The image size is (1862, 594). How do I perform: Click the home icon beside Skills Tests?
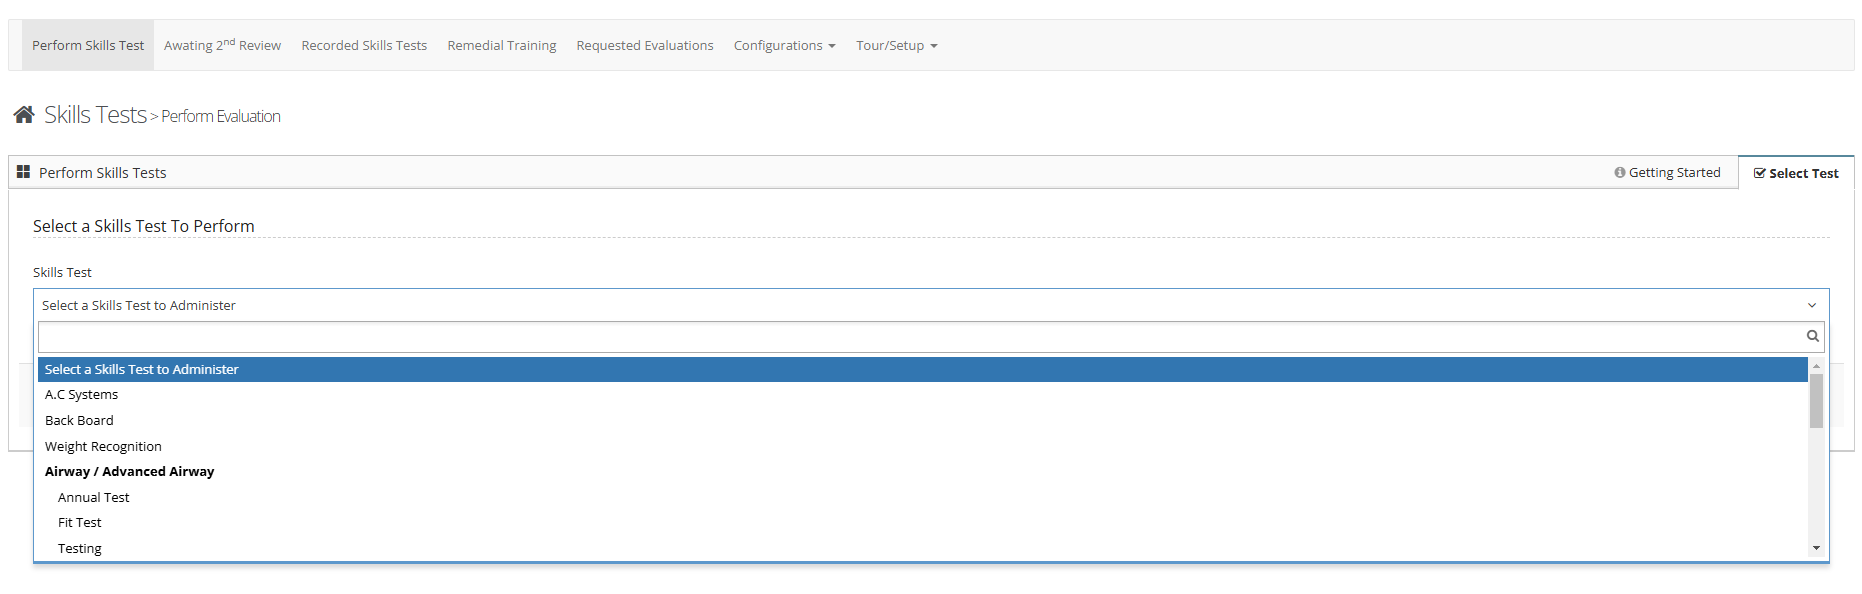click(x=24, y=115)
